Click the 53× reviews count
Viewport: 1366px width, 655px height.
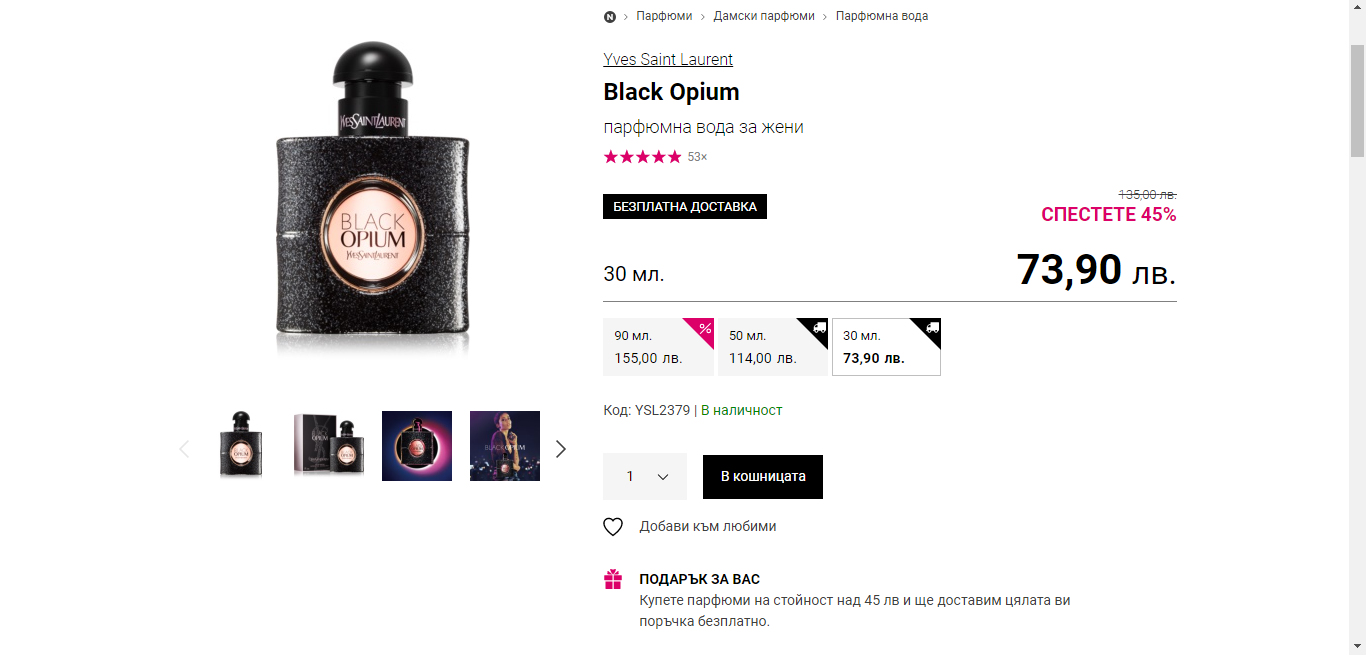click(x=697, y=157)
